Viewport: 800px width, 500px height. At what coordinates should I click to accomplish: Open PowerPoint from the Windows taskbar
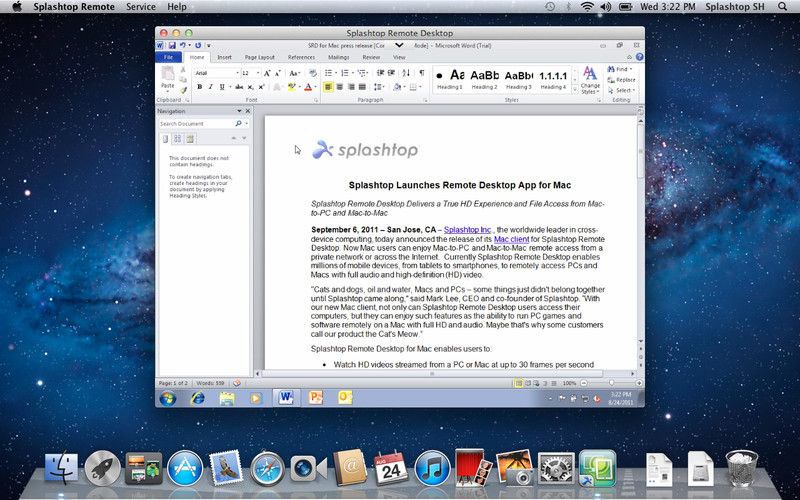click(x=316, y=397)
